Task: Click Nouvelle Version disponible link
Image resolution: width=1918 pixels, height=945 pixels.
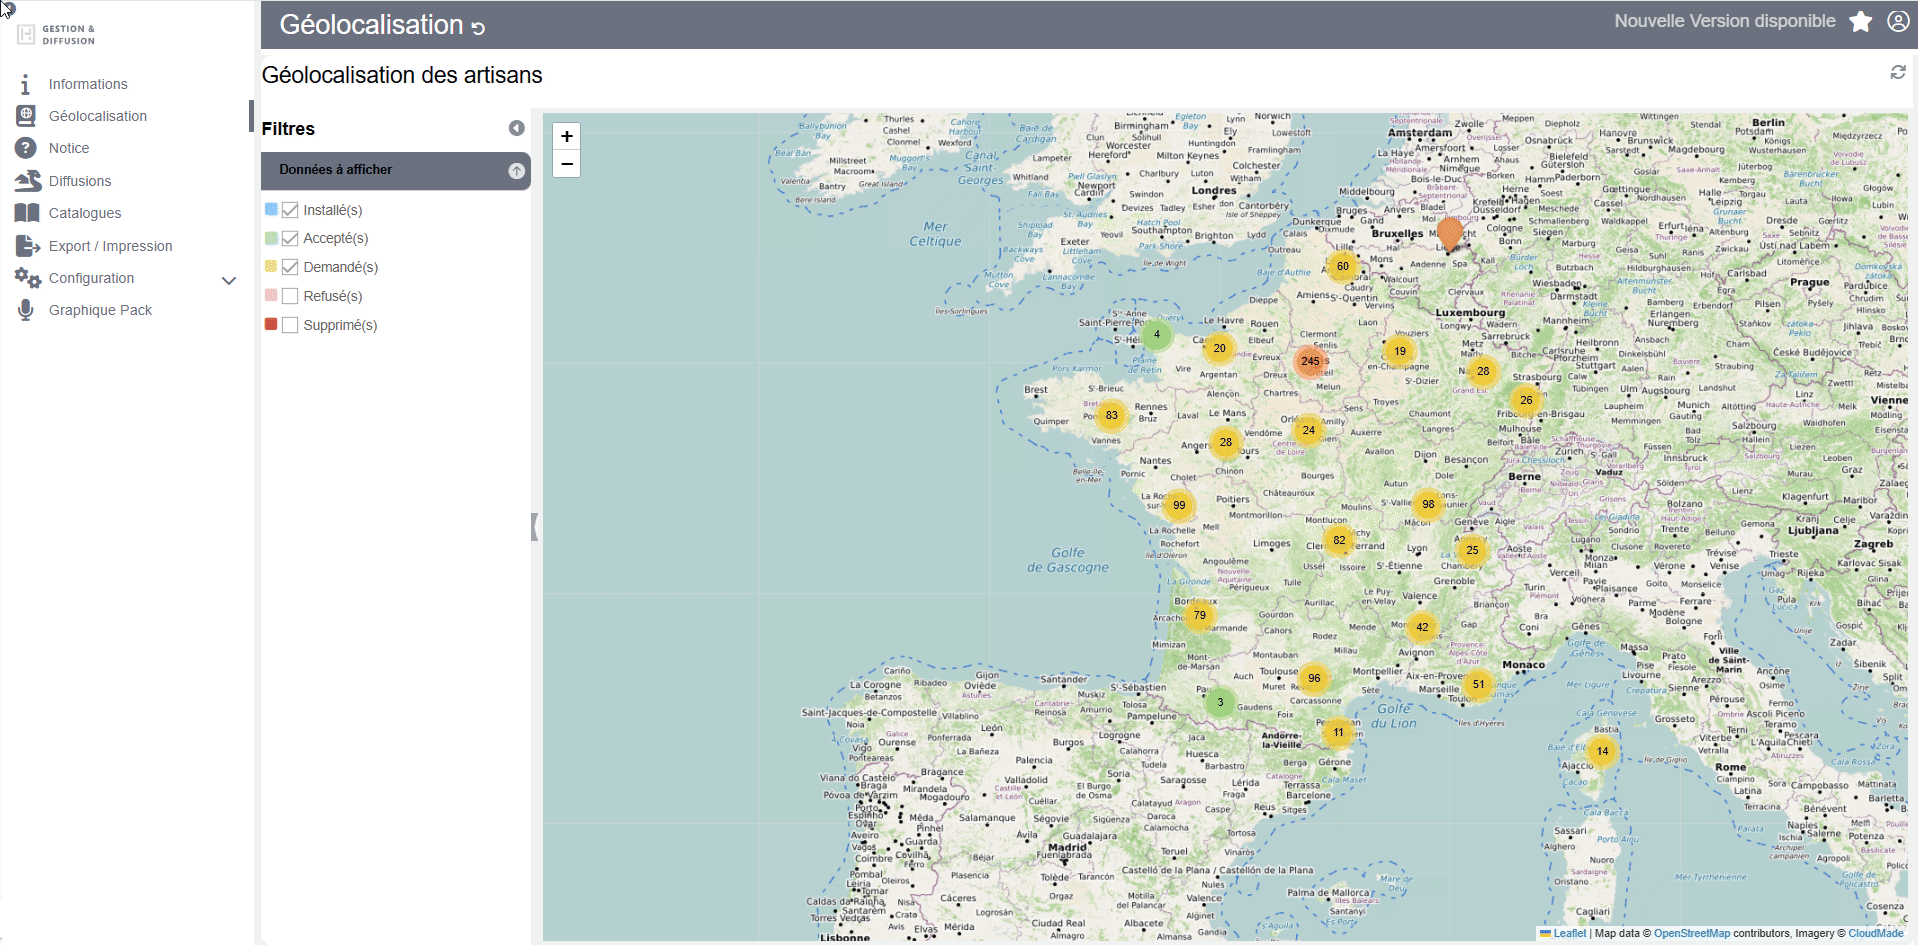Action: (1724, 21)
